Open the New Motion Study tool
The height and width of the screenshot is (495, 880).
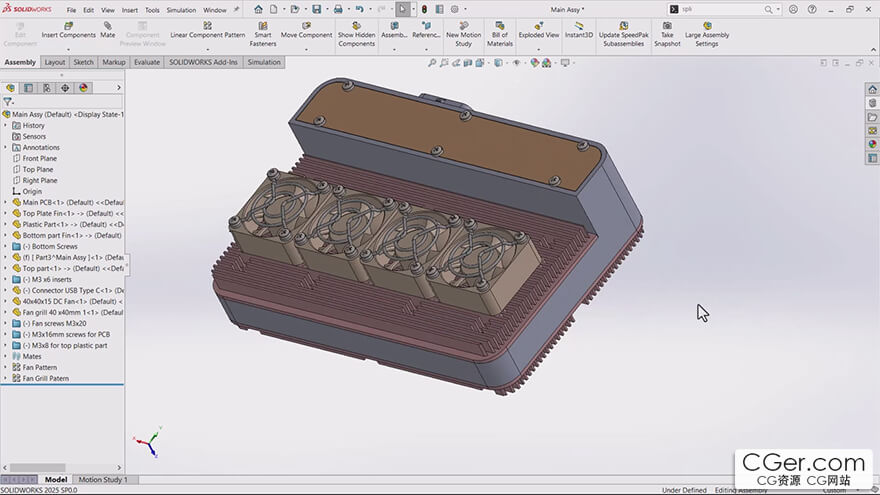pyautogui.click(x=463, y=27)
